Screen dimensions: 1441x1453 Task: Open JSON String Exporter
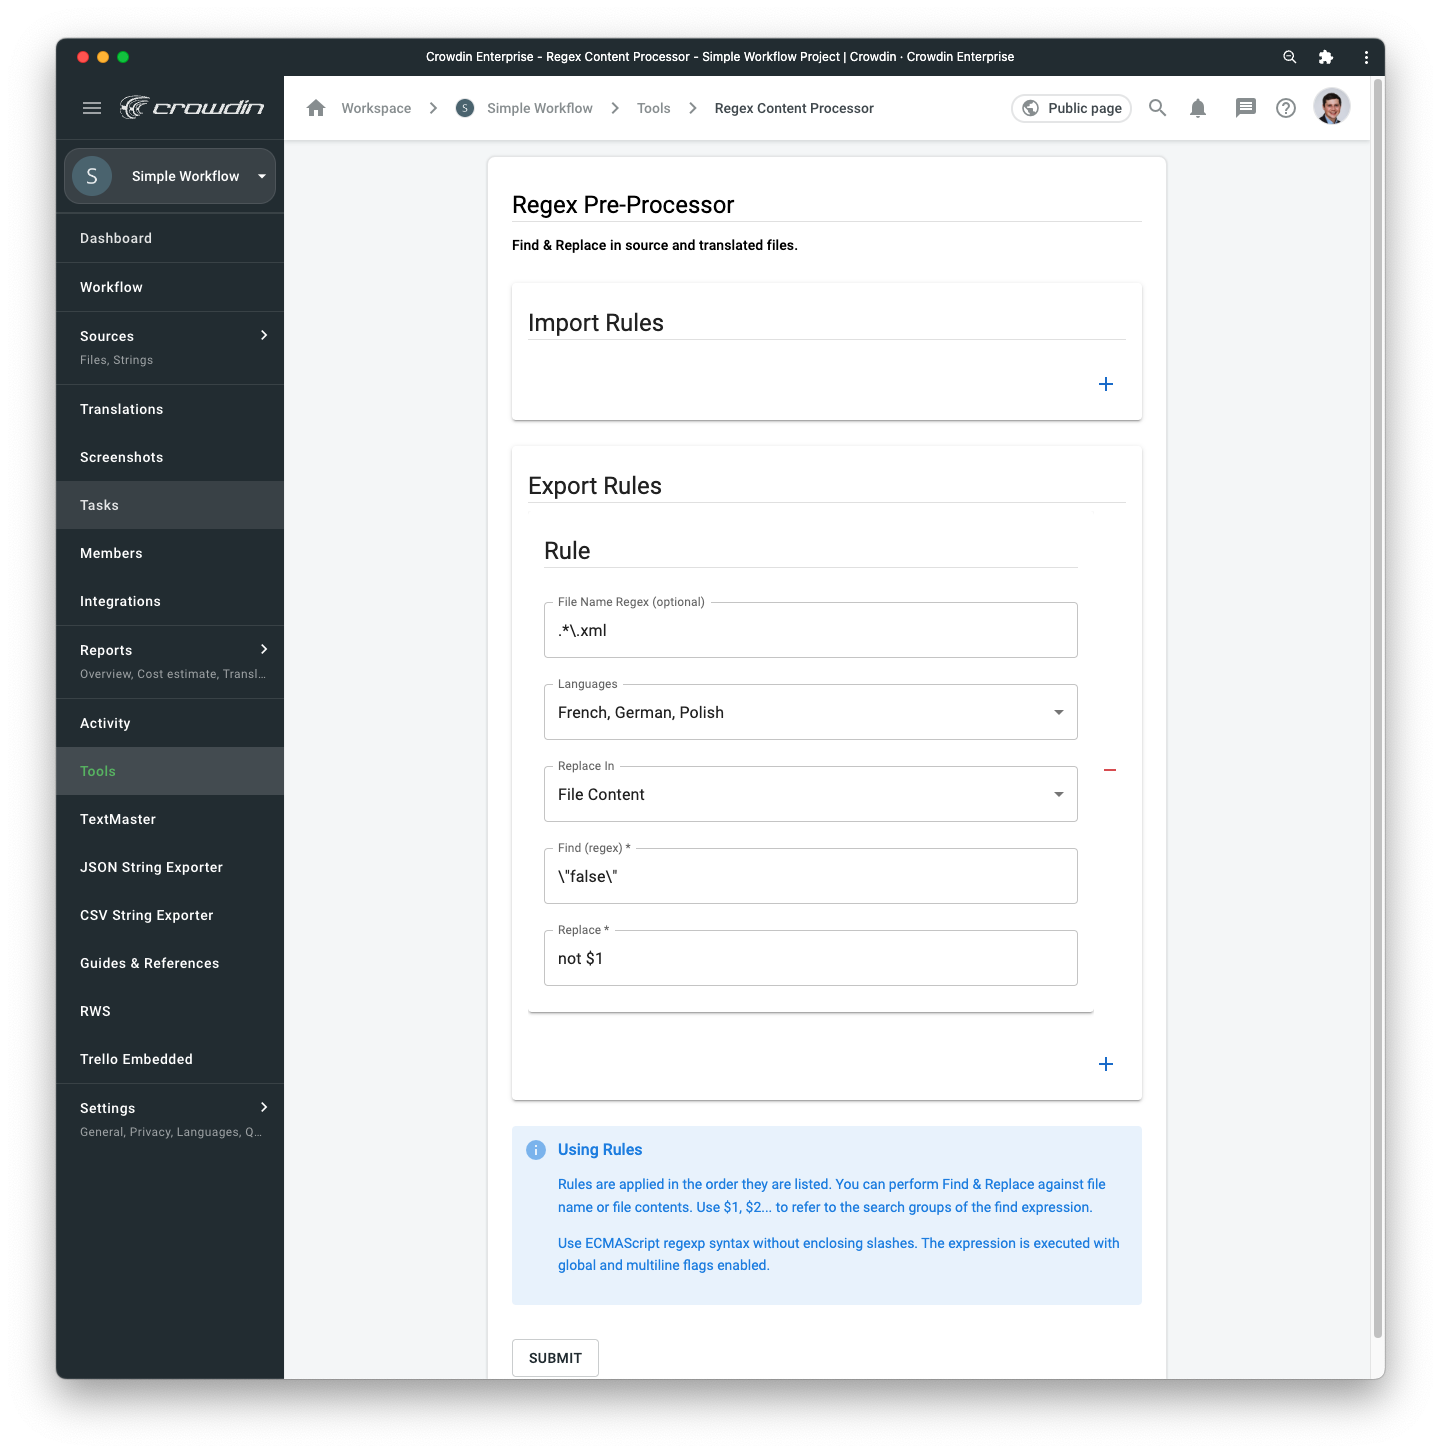(170, 867)
